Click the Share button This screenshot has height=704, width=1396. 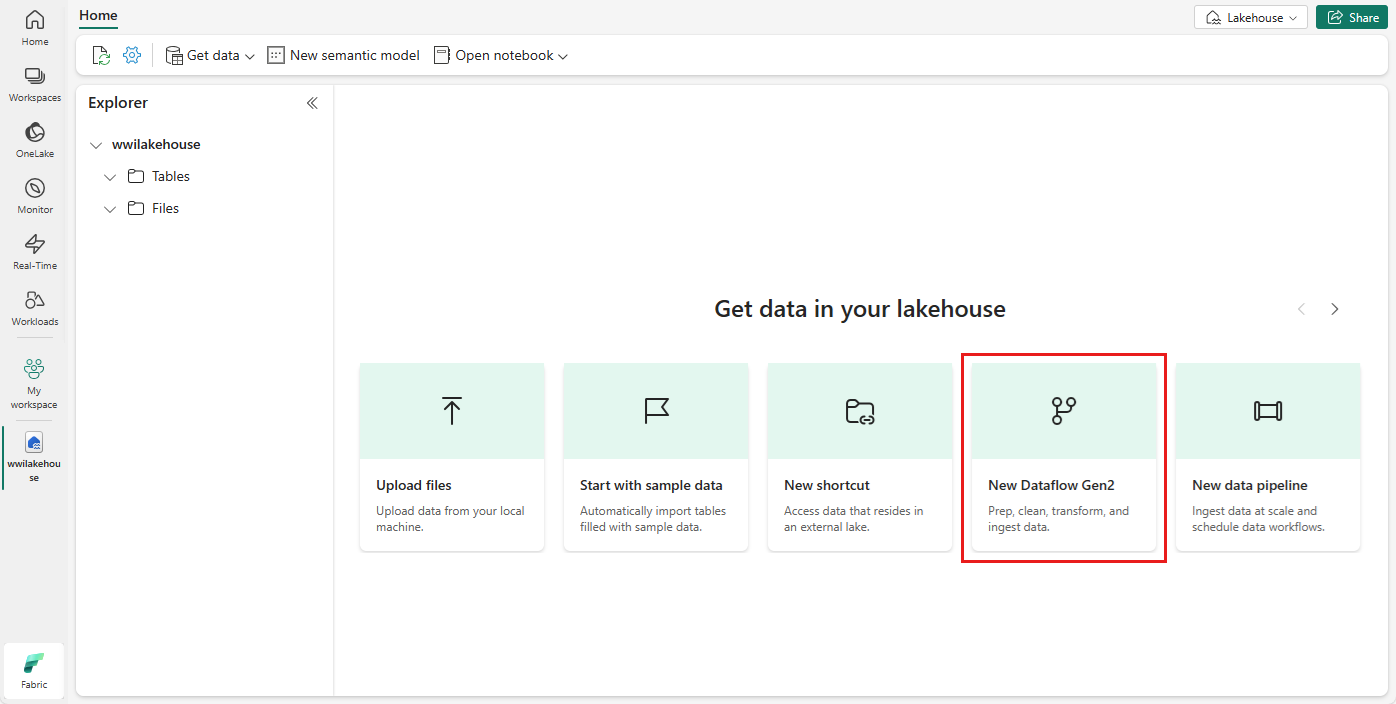pyautogui.click(x=1351, y=17)
